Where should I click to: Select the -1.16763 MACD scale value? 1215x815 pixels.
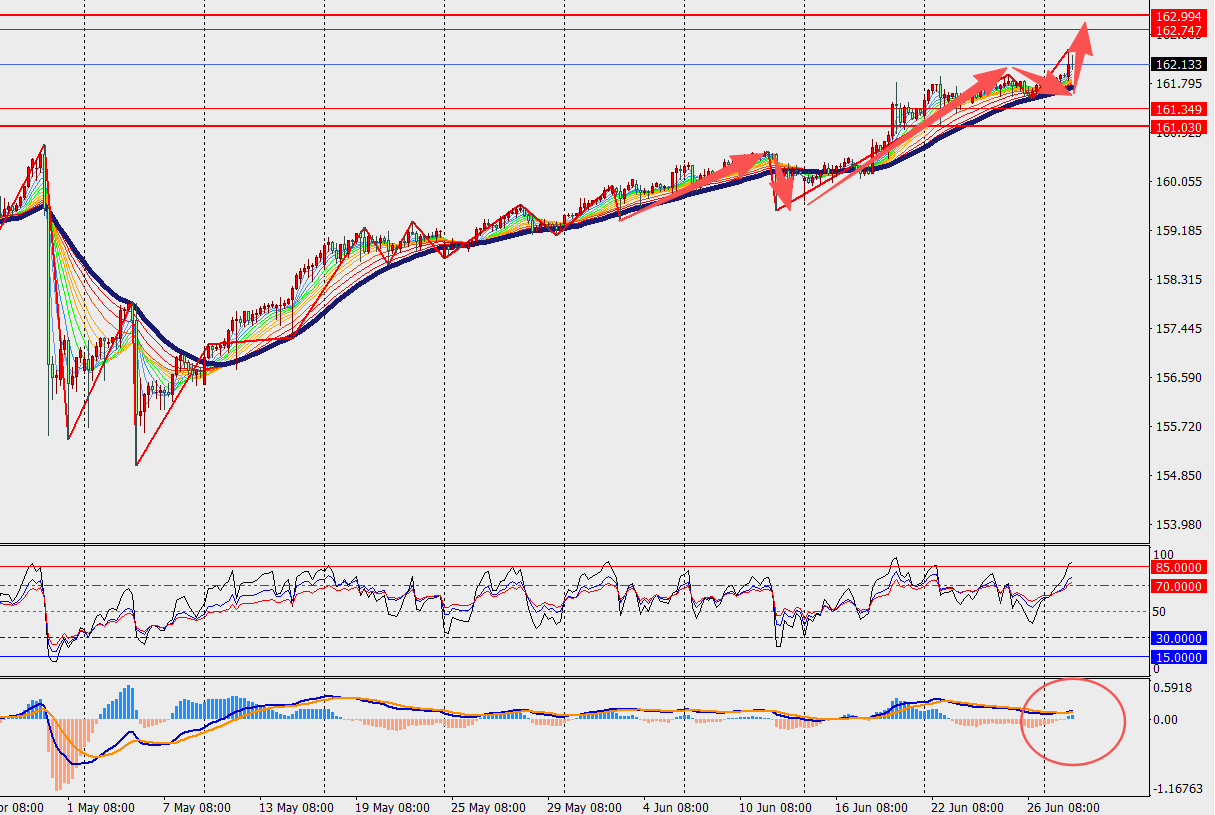click(x=1177, y=789)
